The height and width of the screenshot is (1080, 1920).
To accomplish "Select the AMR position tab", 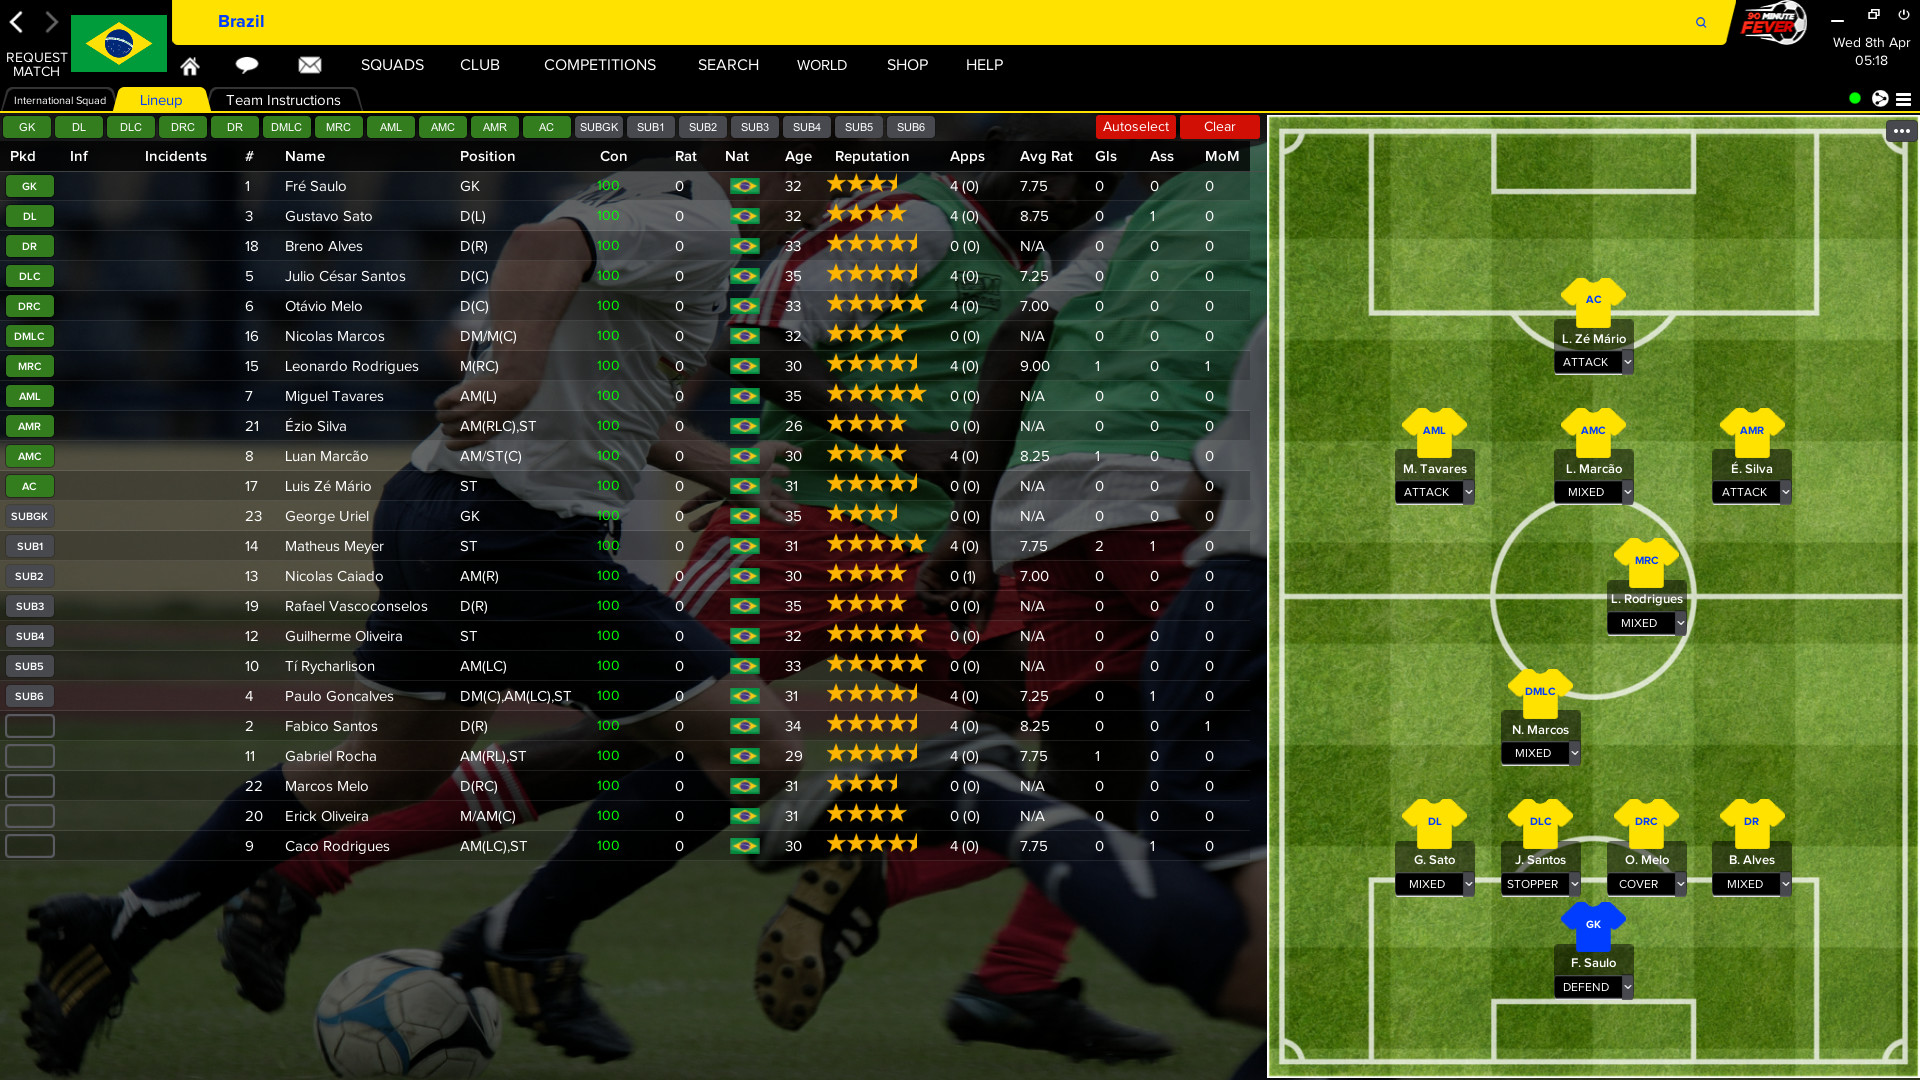I will pyautogui.click(x=495, y=125).
